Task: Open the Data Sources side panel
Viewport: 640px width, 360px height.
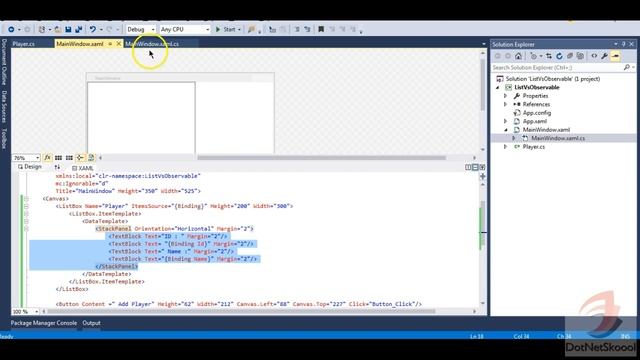Action: coord(4,107)
